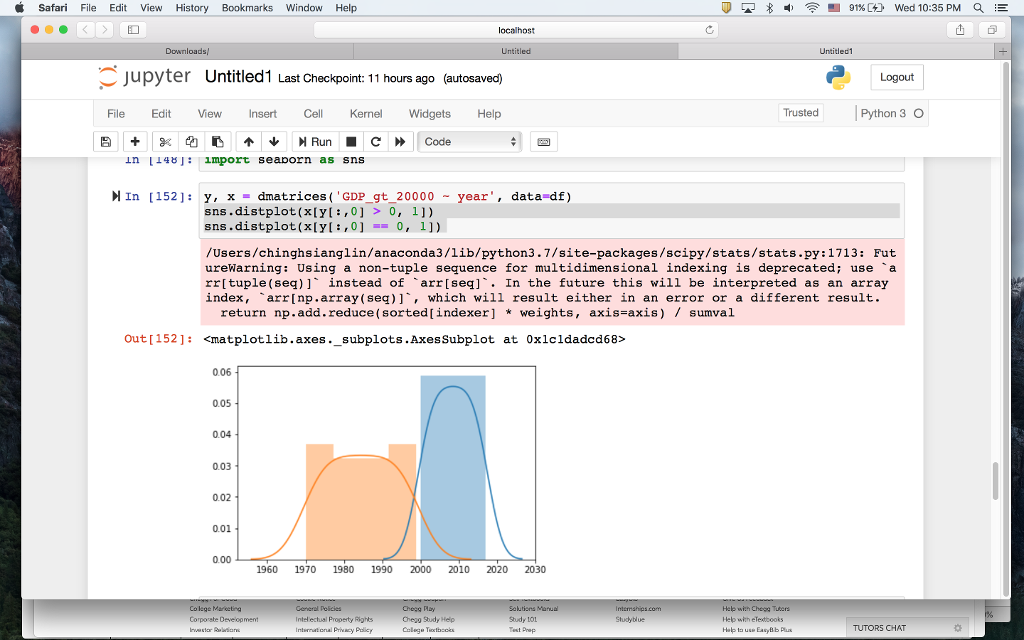Click the battery status indicator

click(x=867, y=8)
